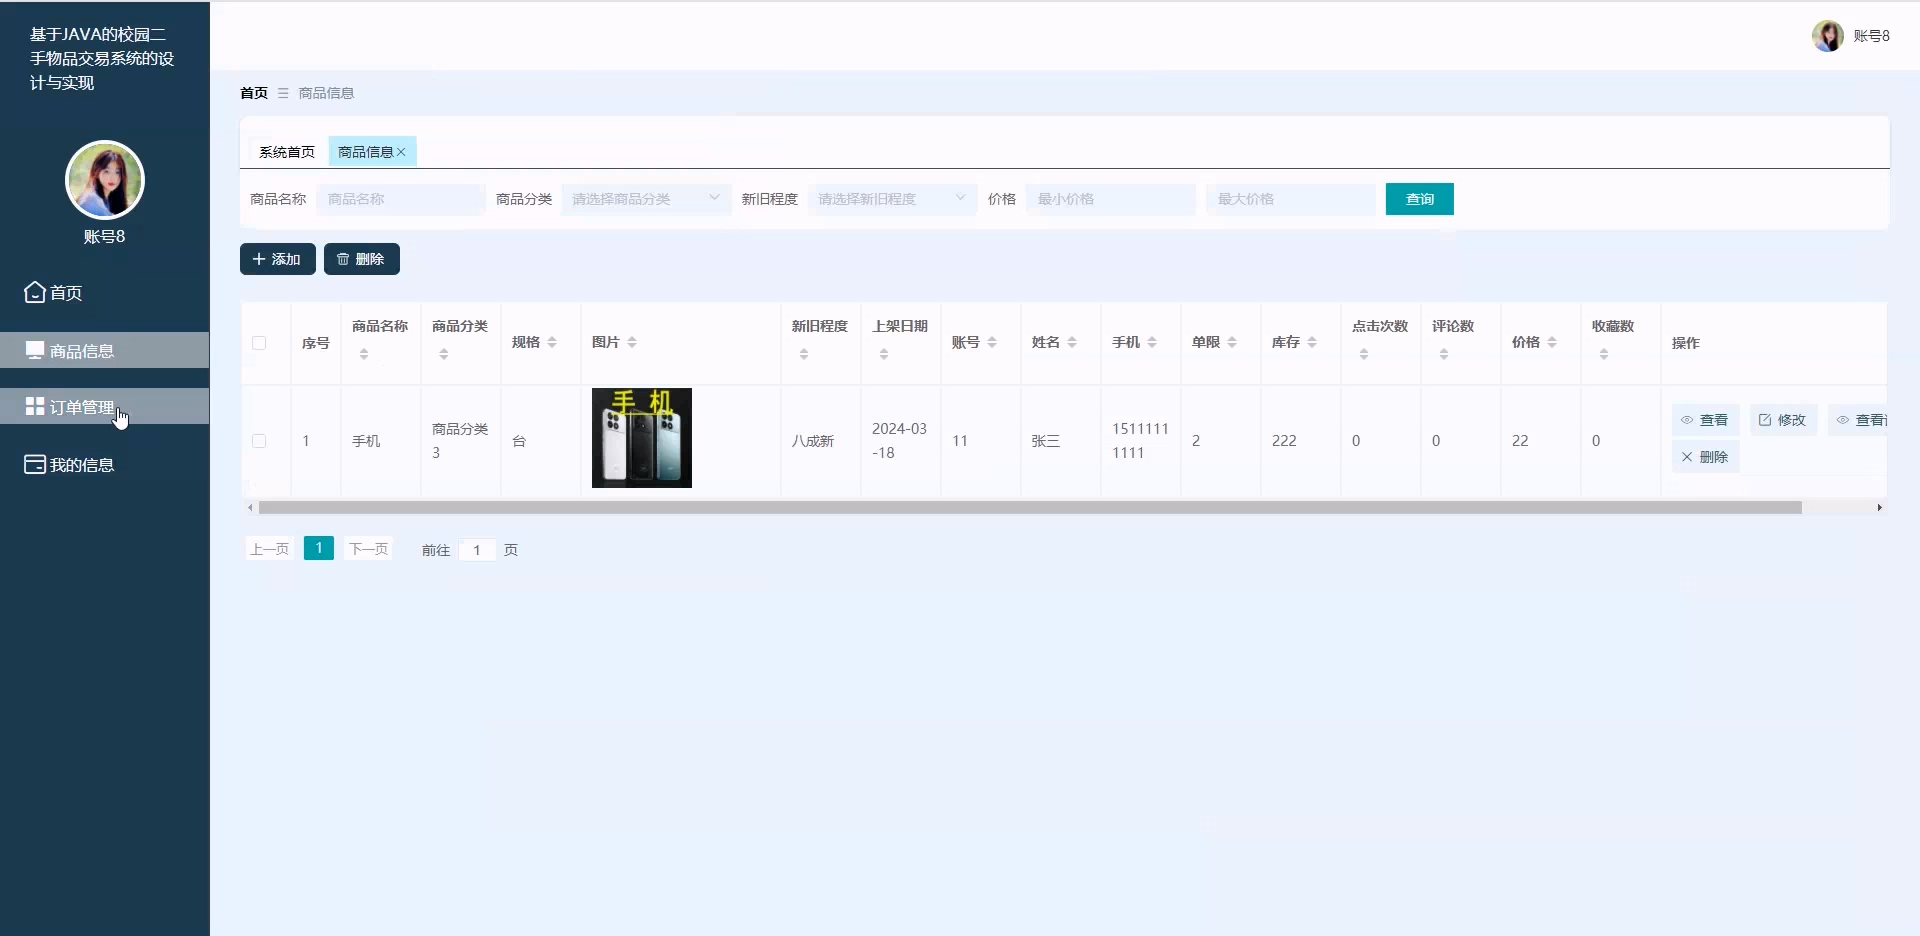Viewport: 1920px width, 936px height.
Task: Sort by 新旧程度 column arrows
Action: [804, 354]
